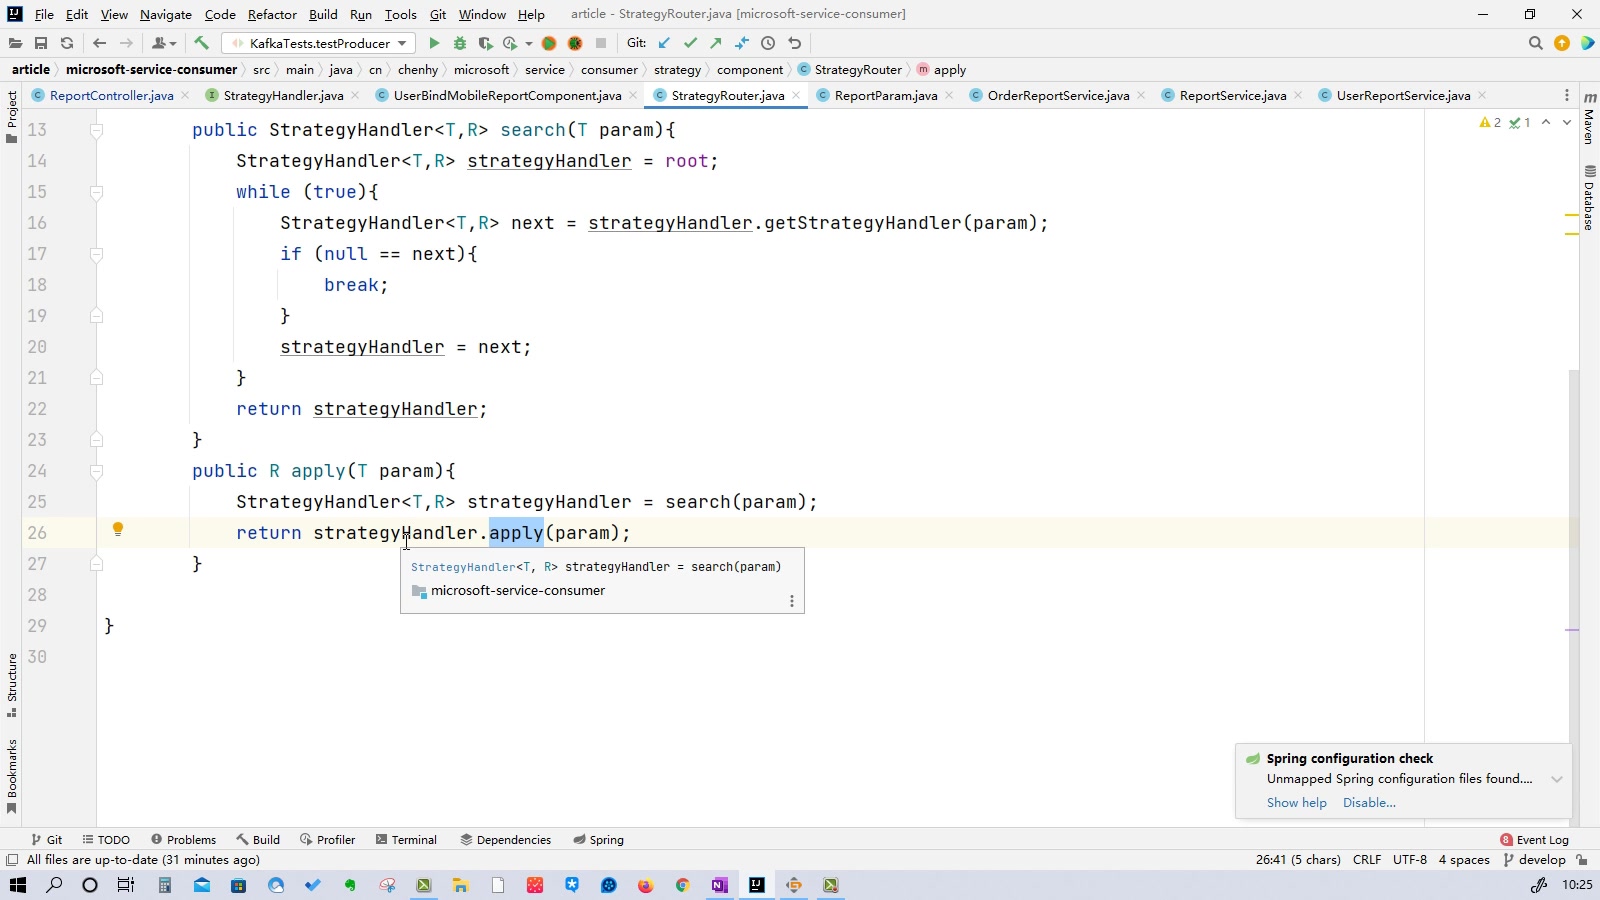The width and height of the screenshot is (1600, 900).
Task: Collapse the if block fold at line 17
Action: (x=97, y=254)
